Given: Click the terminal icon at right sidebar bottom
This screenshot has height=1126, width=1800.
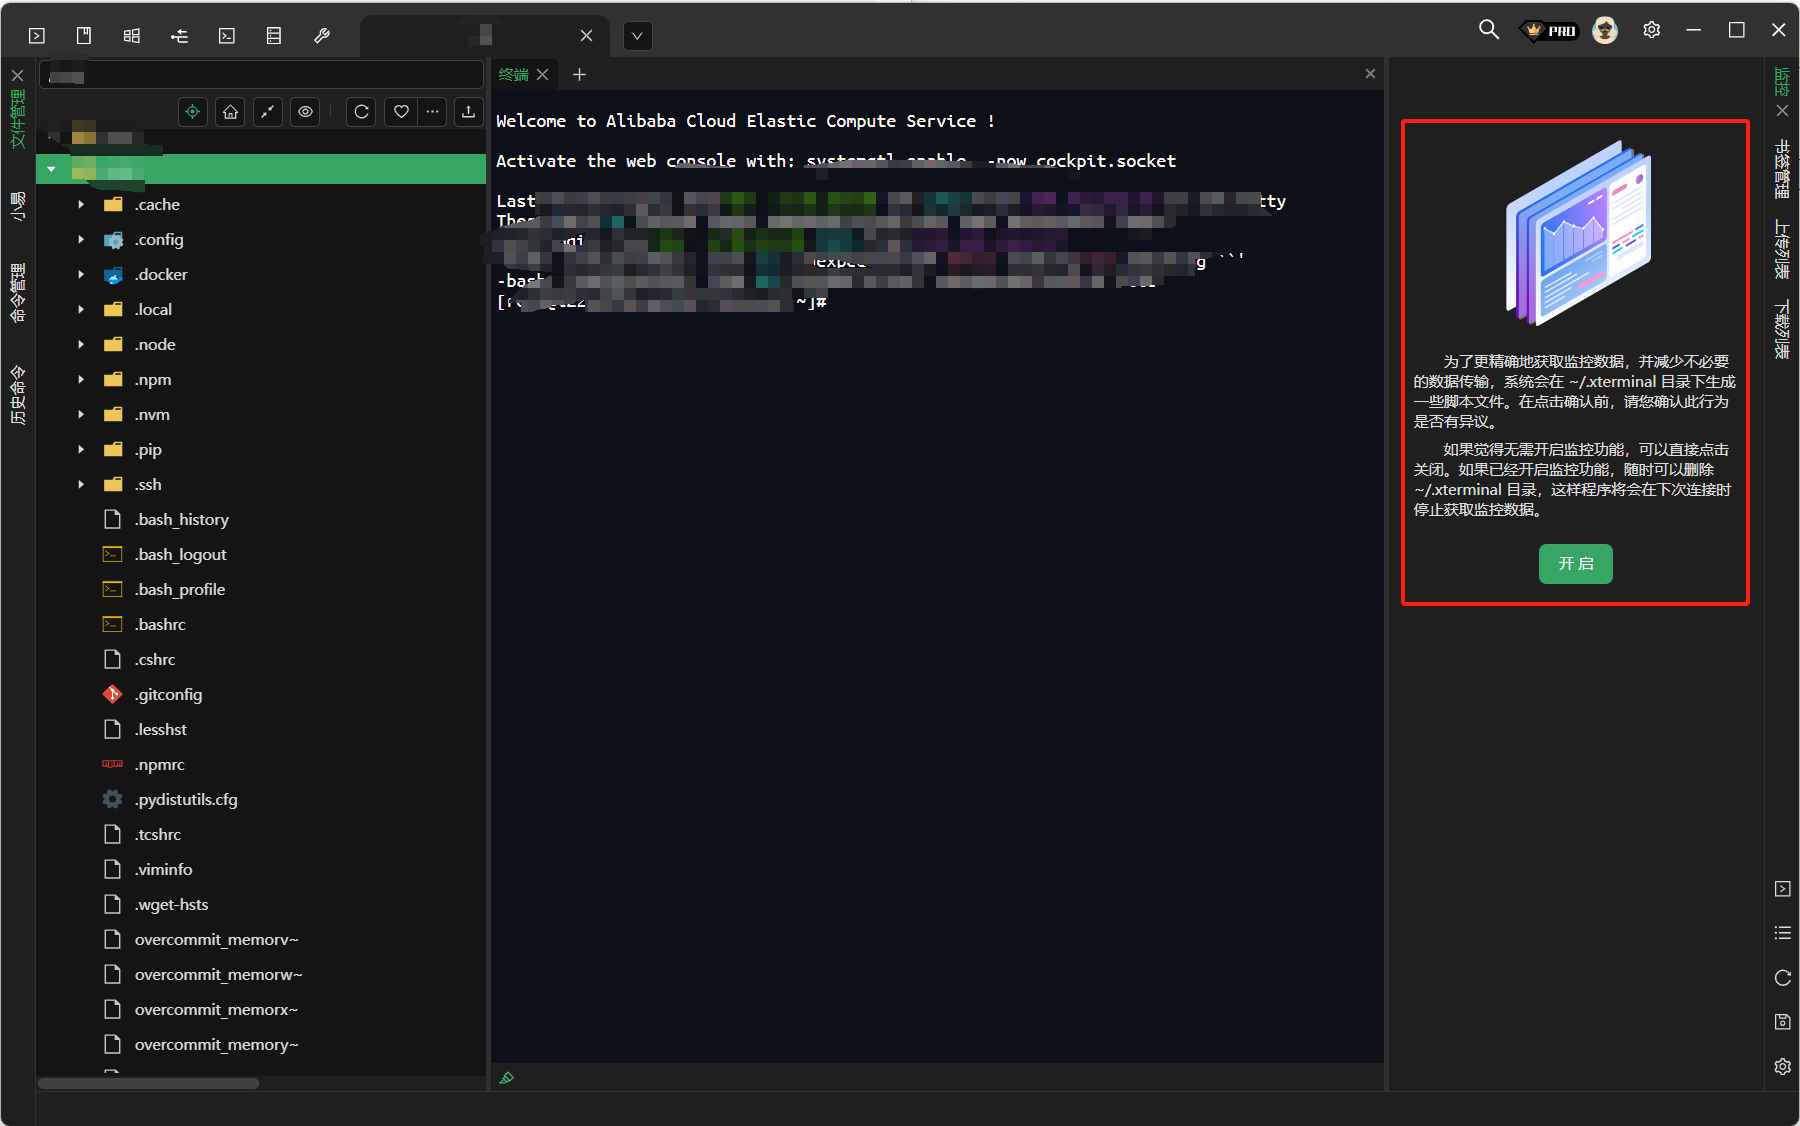Looking at the screenshot, I should (1783, 889).
